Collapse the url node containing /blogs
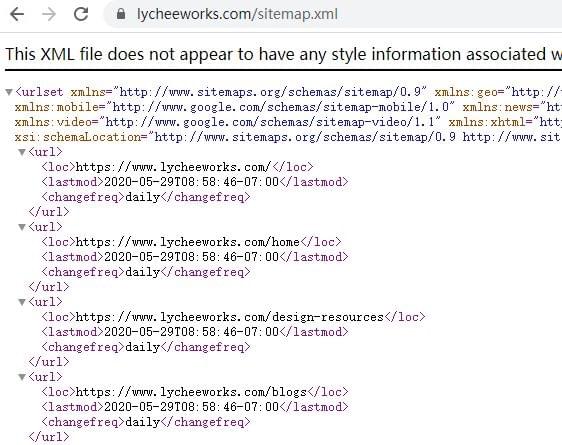 22,377
